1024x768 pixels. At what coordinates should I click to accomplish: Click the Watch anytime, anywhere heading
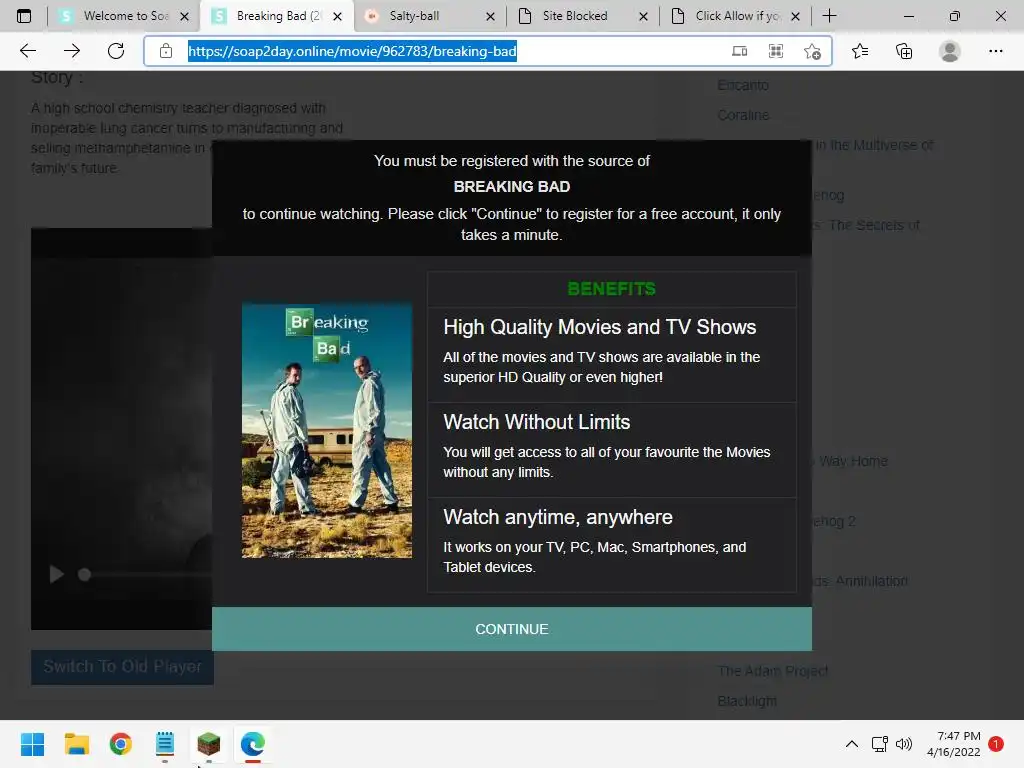558,517
